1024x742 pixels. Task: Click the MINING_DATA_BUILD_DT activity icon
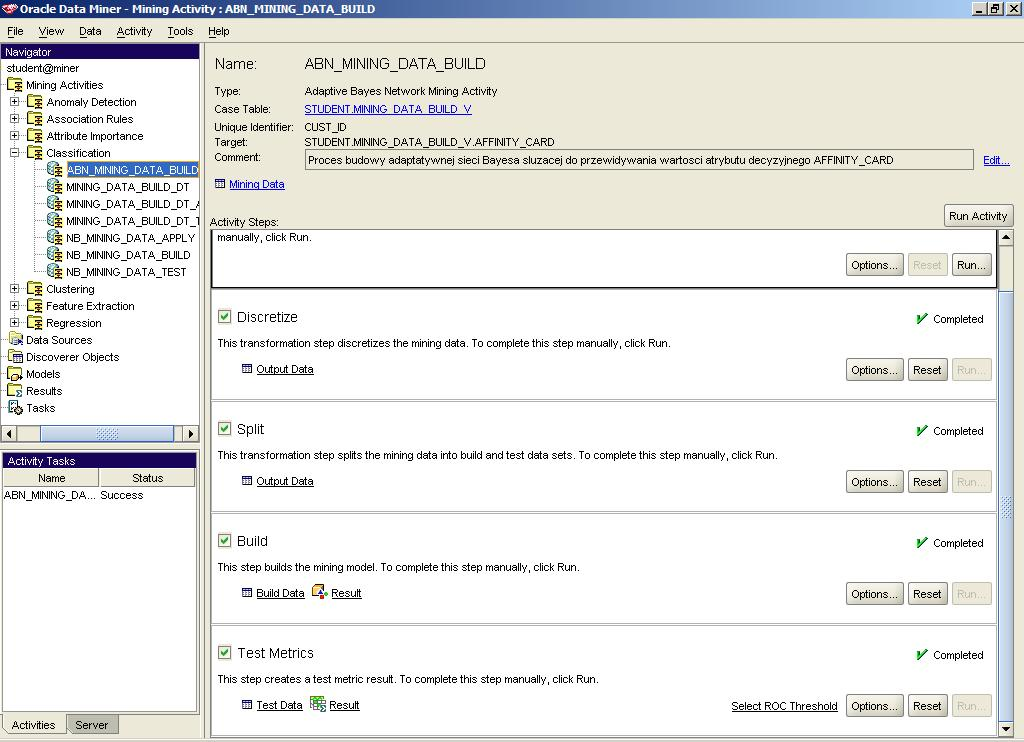point(55,187)
